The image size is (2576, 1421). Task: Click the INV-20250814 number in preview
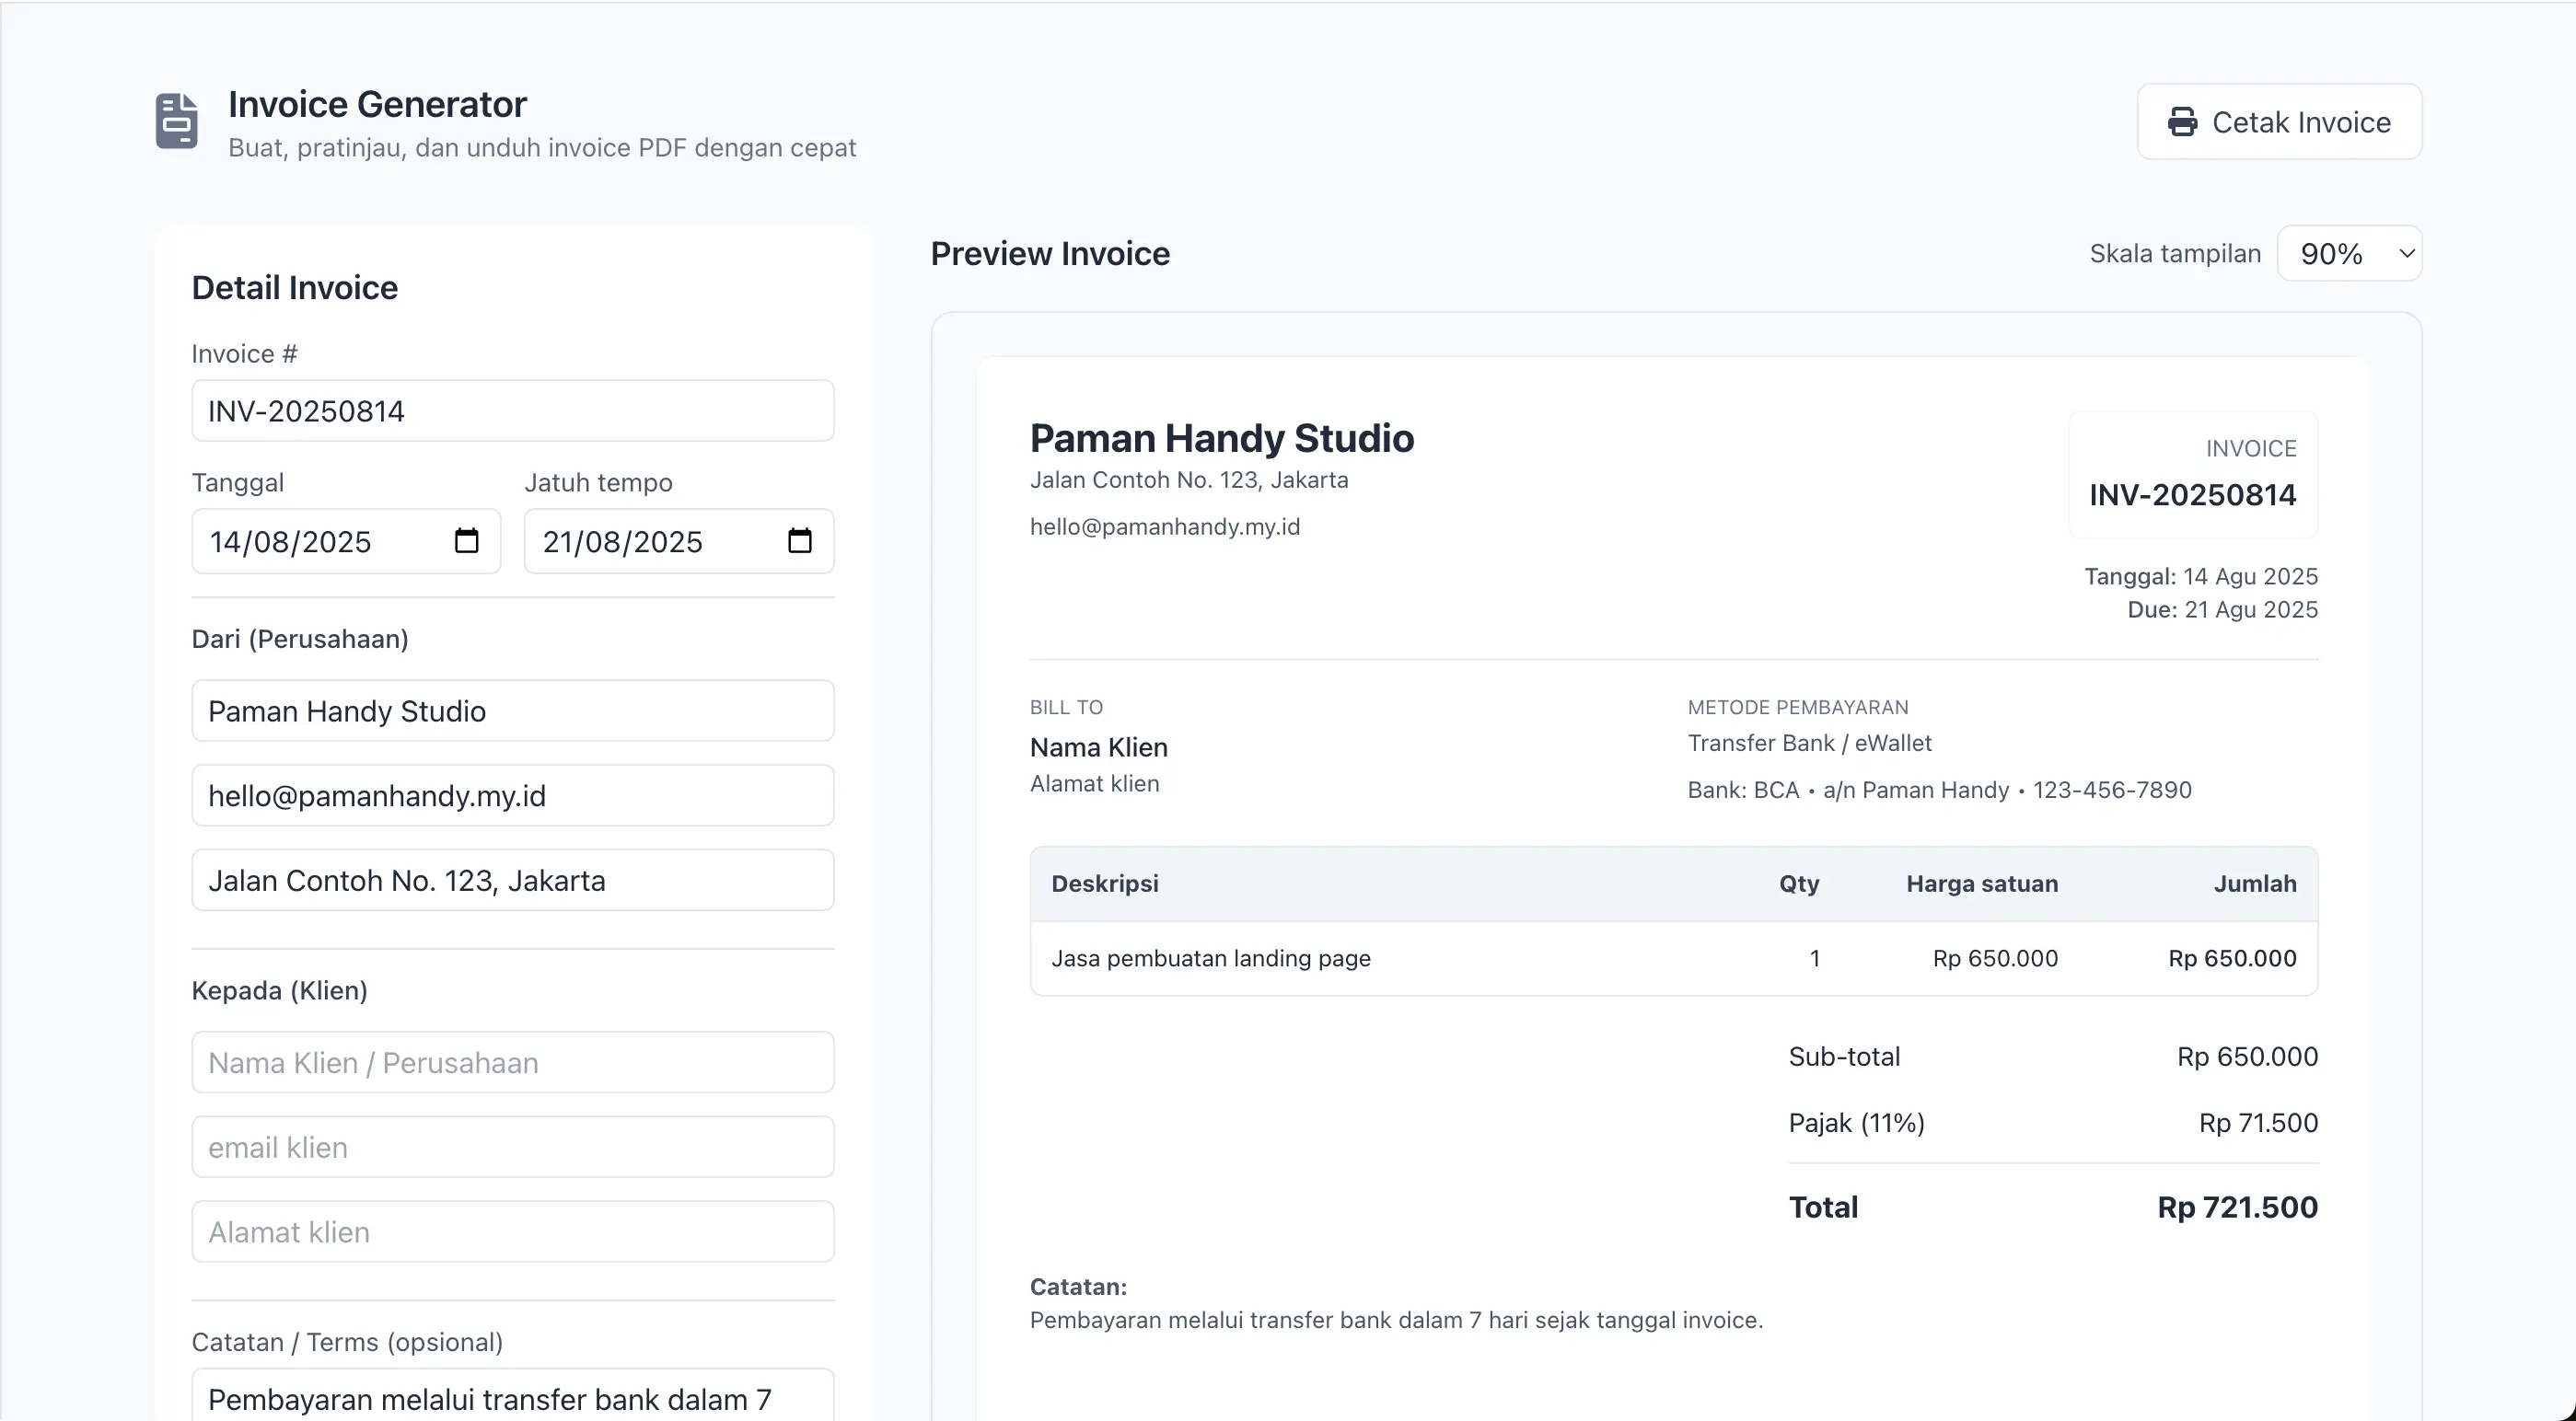2192,495
